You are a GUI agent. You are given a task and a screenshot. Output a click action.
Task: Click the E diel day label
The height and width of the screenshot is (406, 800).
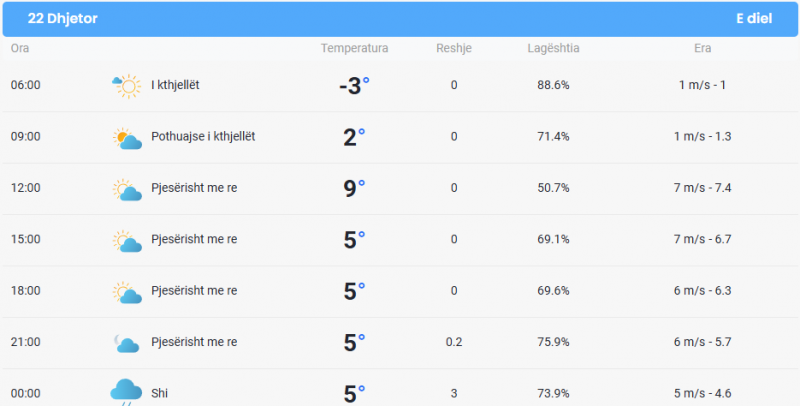coord(754,18)
